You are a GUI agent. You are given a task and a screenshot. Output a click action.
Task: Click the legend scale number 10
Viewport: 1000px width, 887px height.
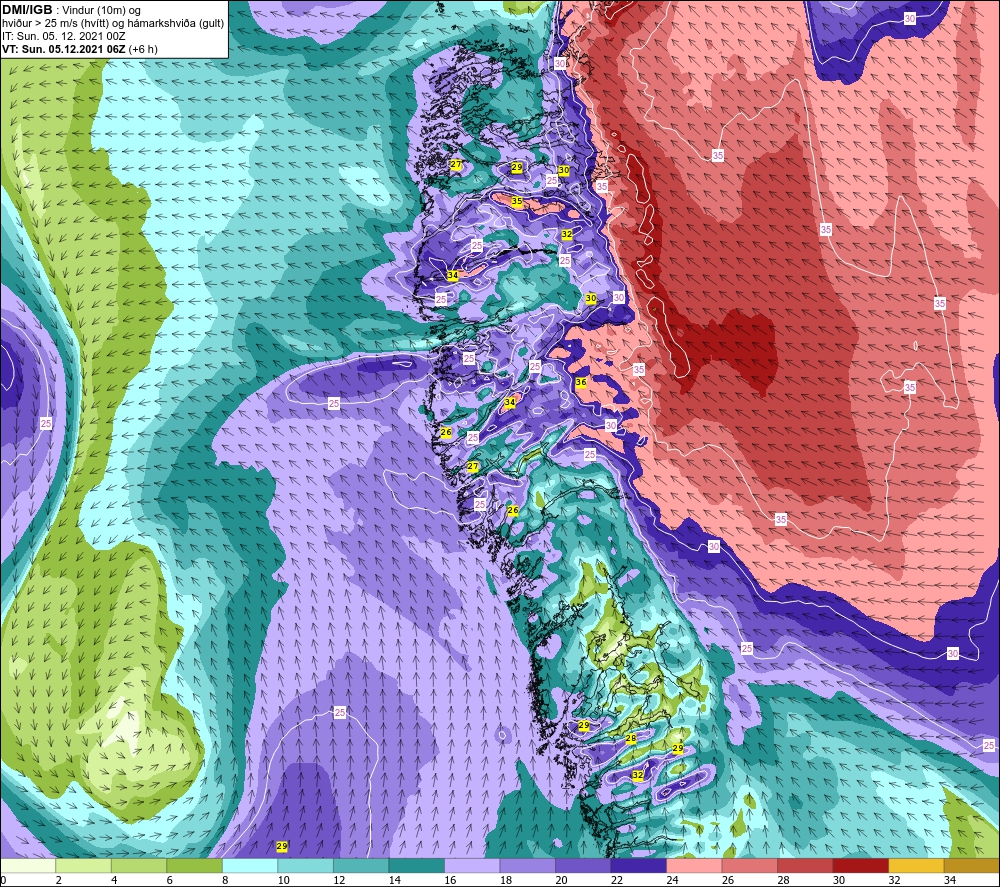[x=284, y=880]
